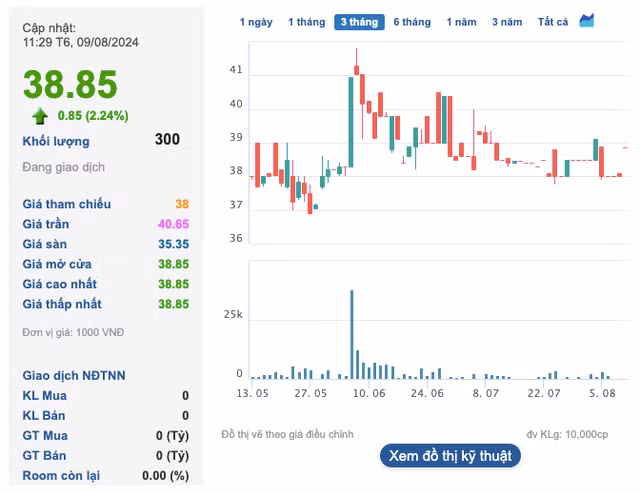Image resolution: width=640 pixels, height=492 pixels.
Task: Select the GT Mua label
Action: tap(45, 436)
